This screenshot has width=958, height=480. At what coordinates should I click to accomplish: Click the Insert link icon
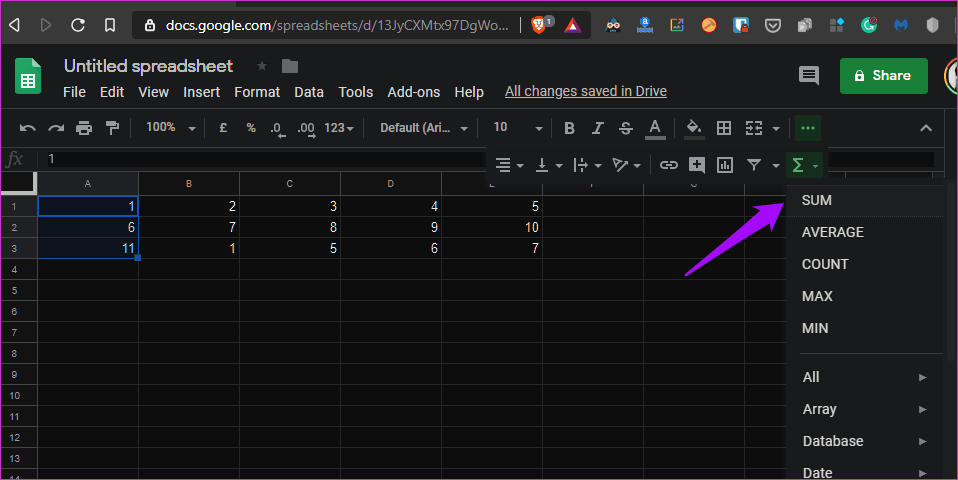point(668,165)
